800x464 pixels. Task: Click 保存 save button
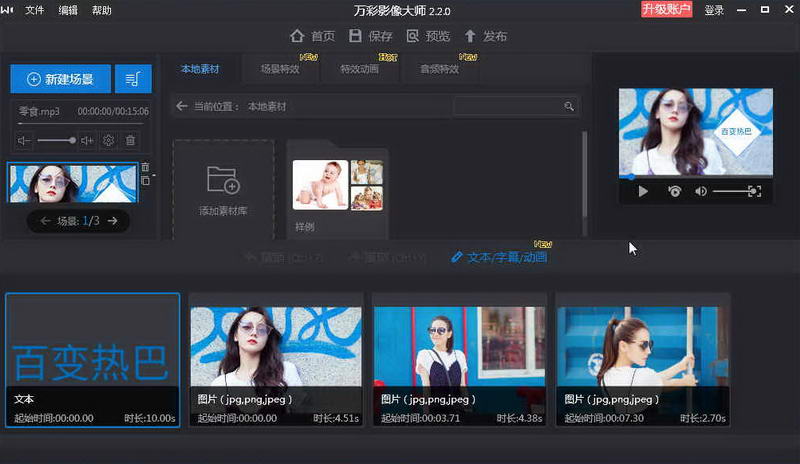click(x=370, y=36)
